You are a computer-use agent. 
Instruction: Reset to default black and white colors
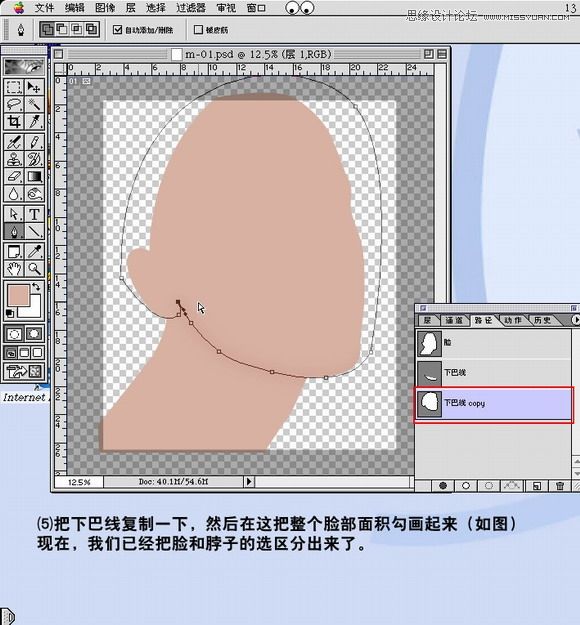click(x=10, y=313)
